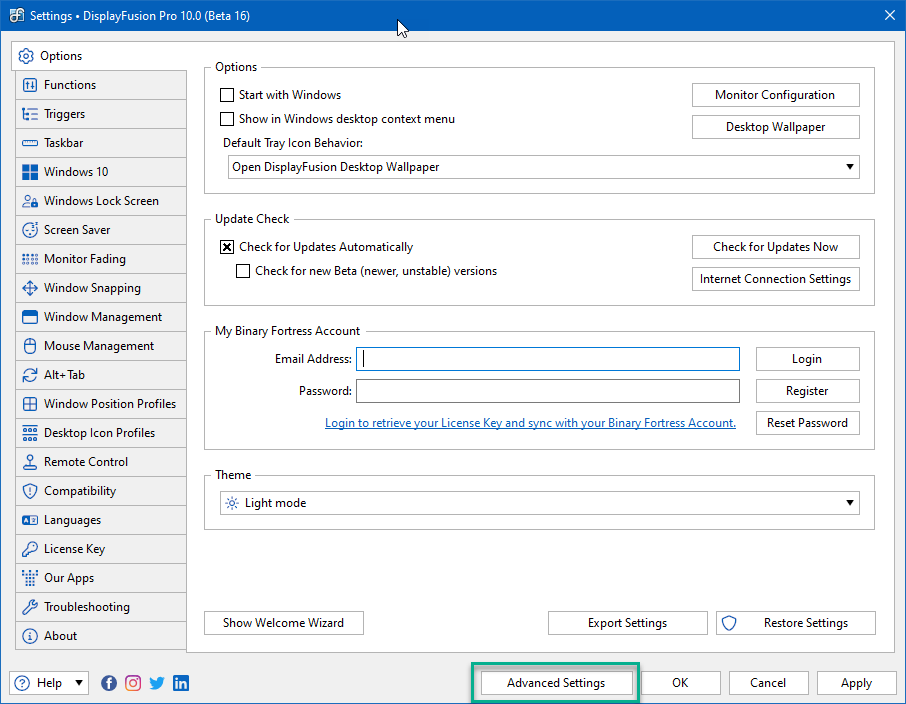The image size is (906, 704).
Task: Click the Export Settings button
Action: (627, 623)
